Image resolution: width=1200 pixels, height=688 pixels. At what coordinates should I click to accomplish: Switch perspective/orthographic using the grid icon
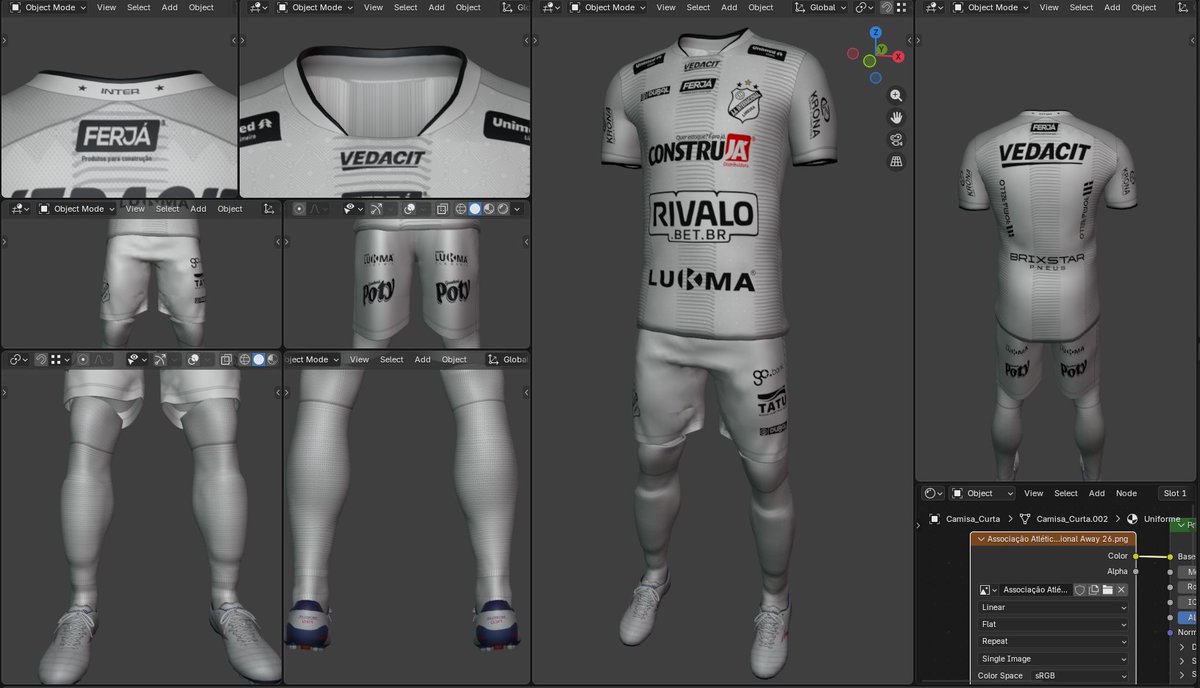[896, 161]
